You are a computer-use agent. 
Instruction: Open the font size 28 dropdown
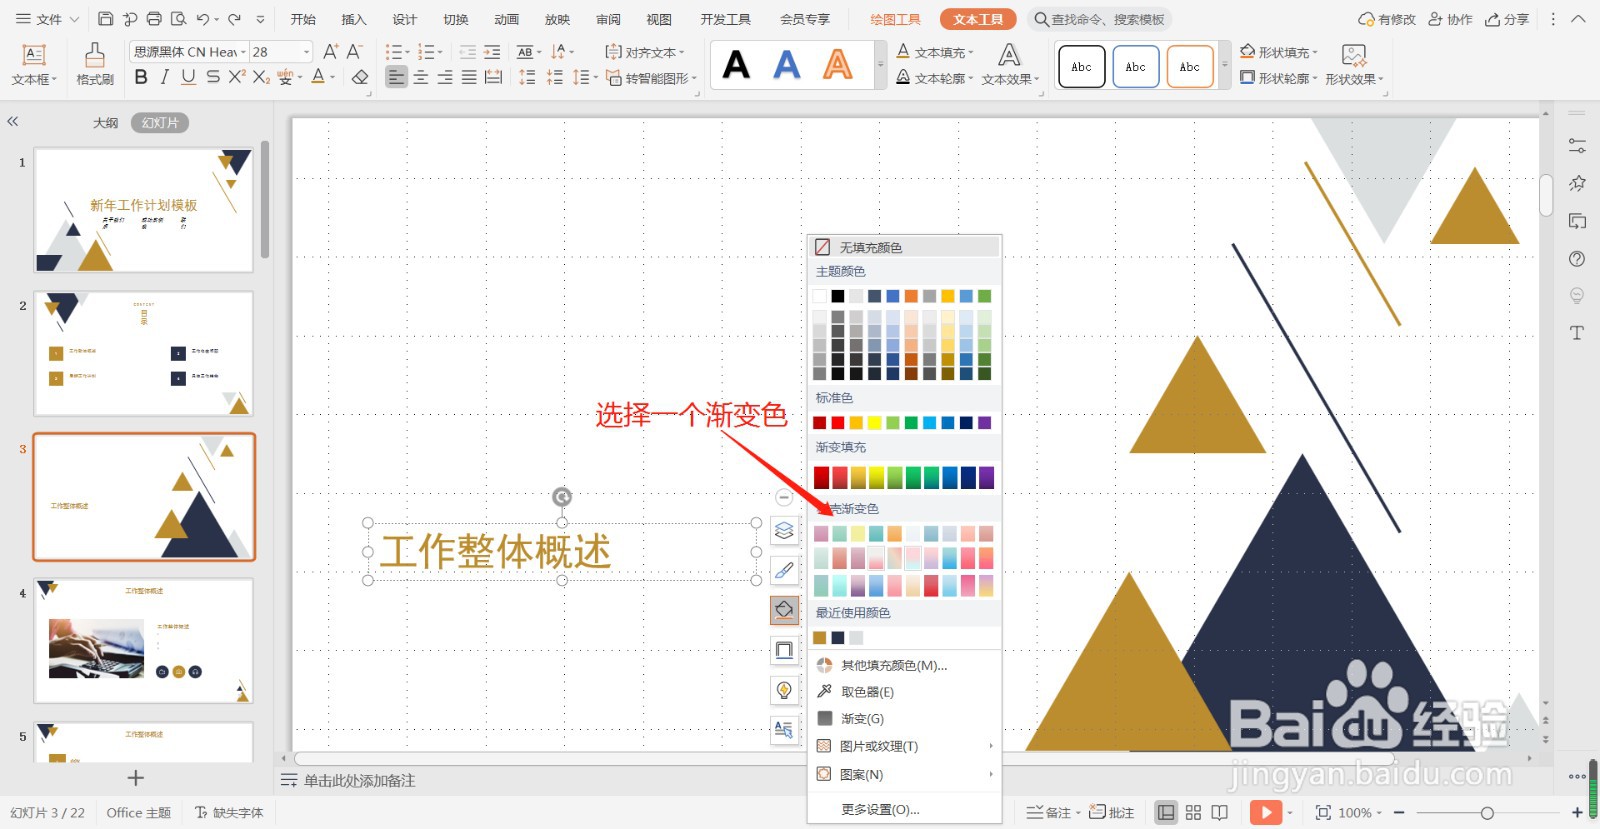click(x=306, y=52)
